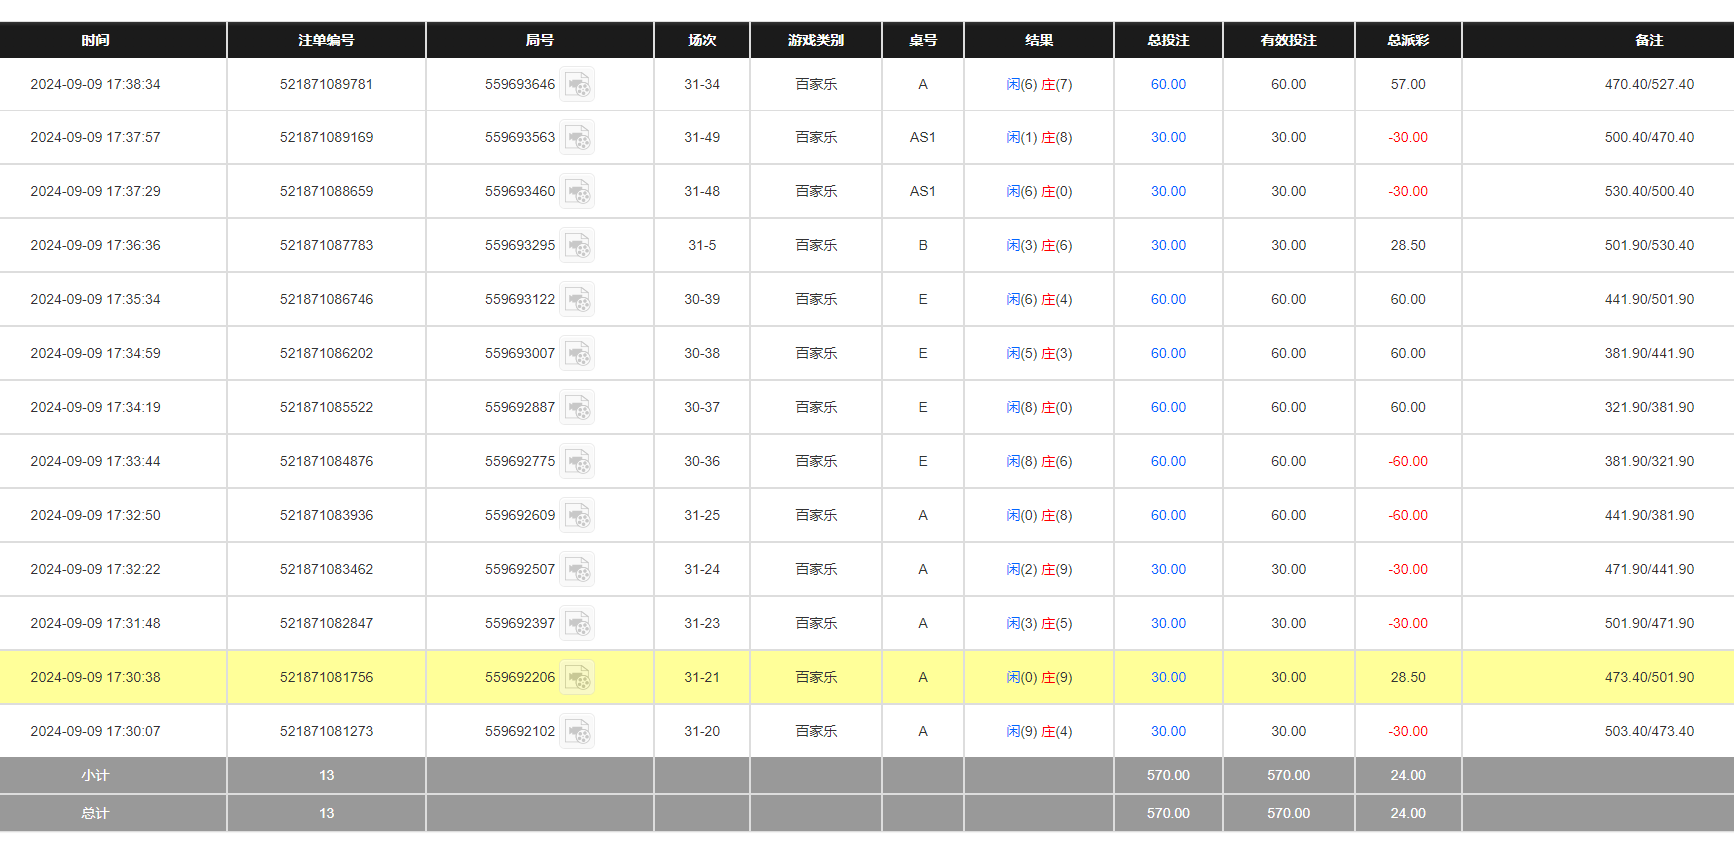
Task: Click the 小计 subtotal row label
Action: click(95, 776)
